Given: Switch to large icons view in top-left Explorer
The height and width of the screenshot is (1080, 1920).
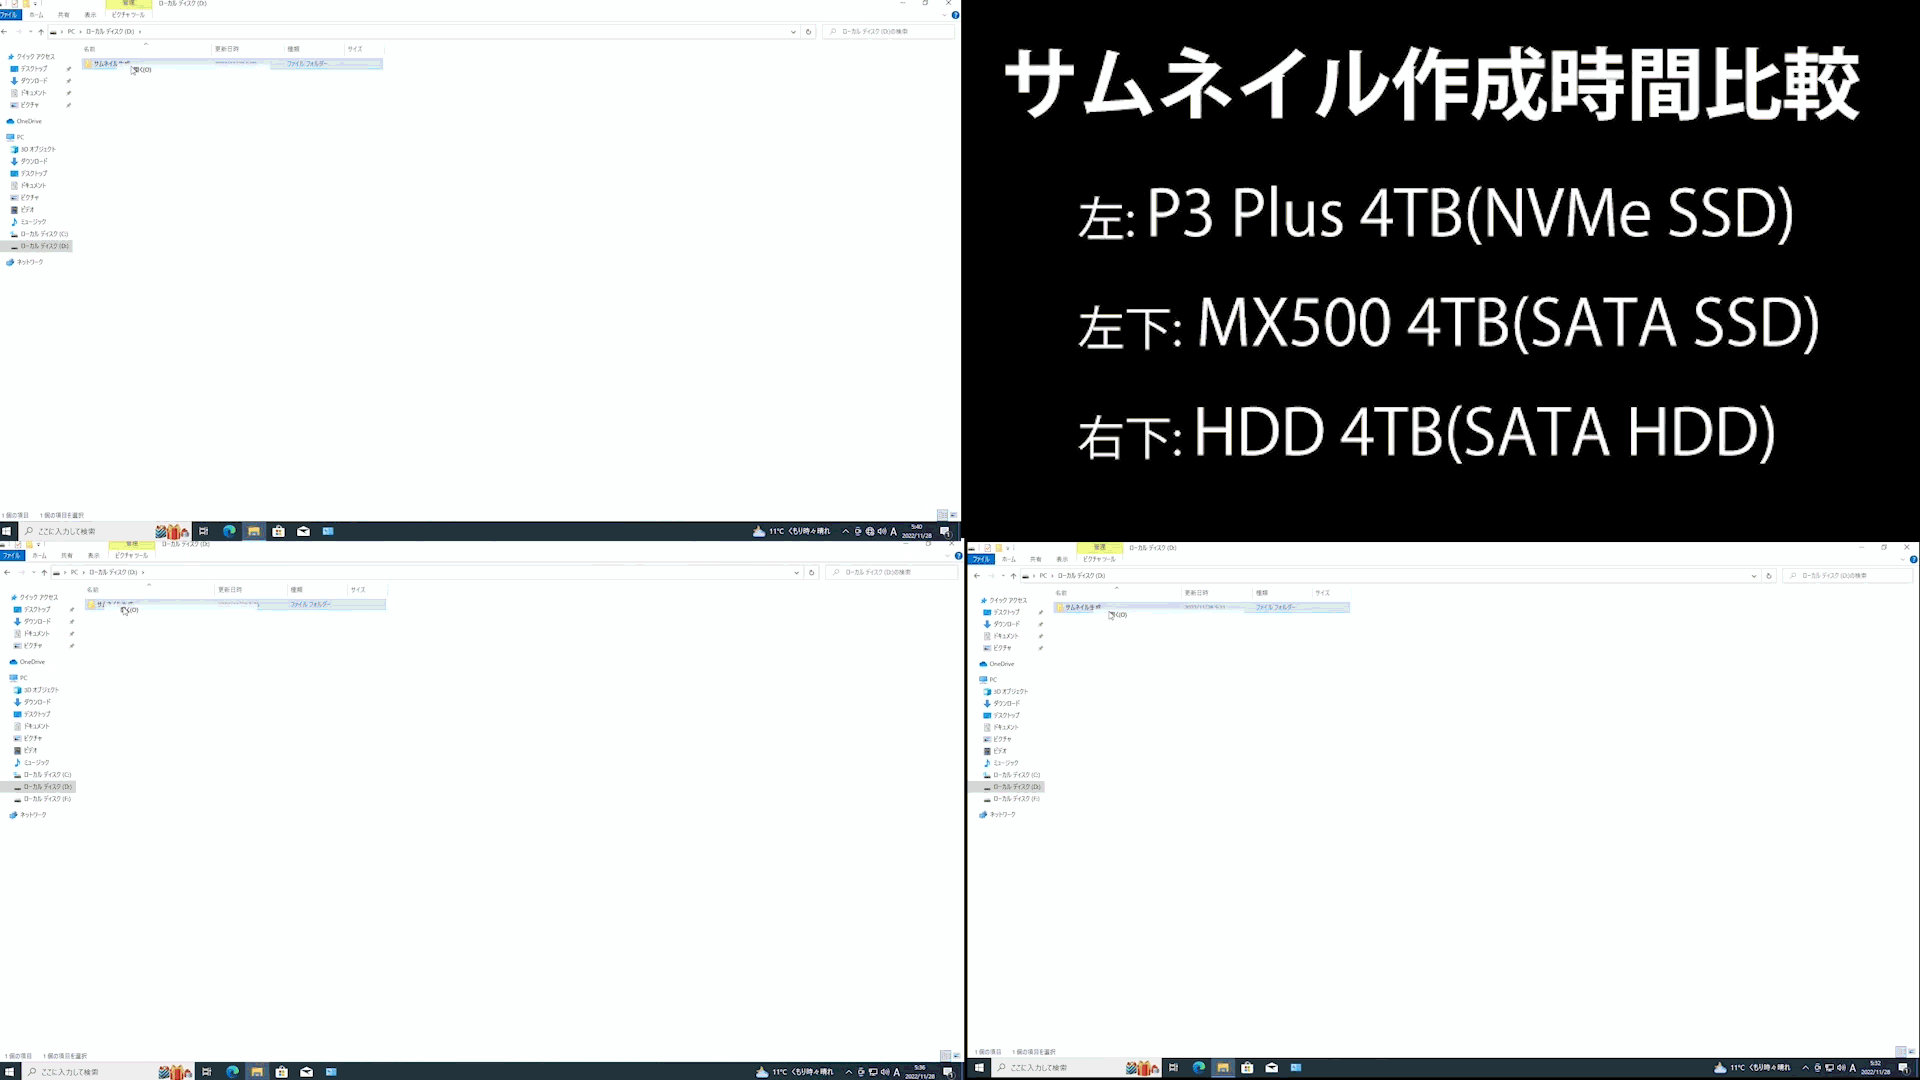Looking at the screenshot, I should (953, 515).
